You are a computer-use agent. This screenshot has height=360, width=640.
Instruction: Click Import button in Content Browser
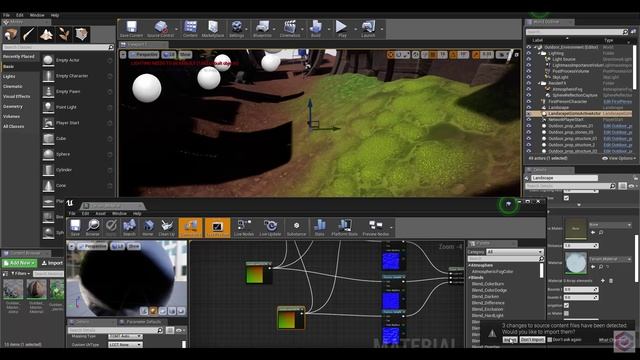53,263
